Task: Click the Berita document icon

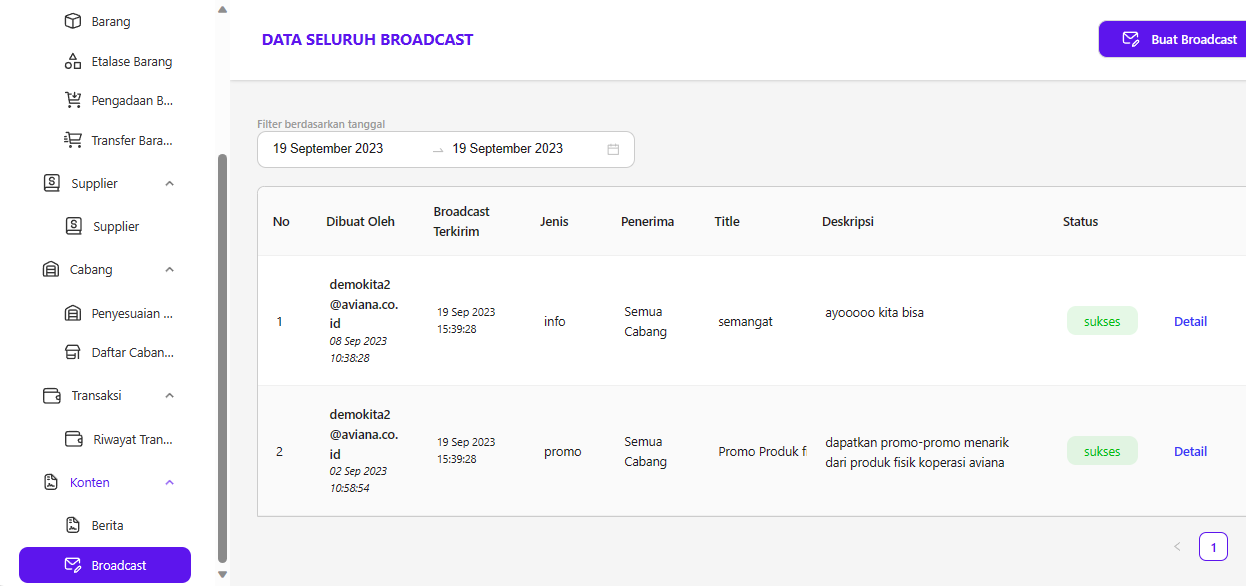Action: (x=73, y=525)
